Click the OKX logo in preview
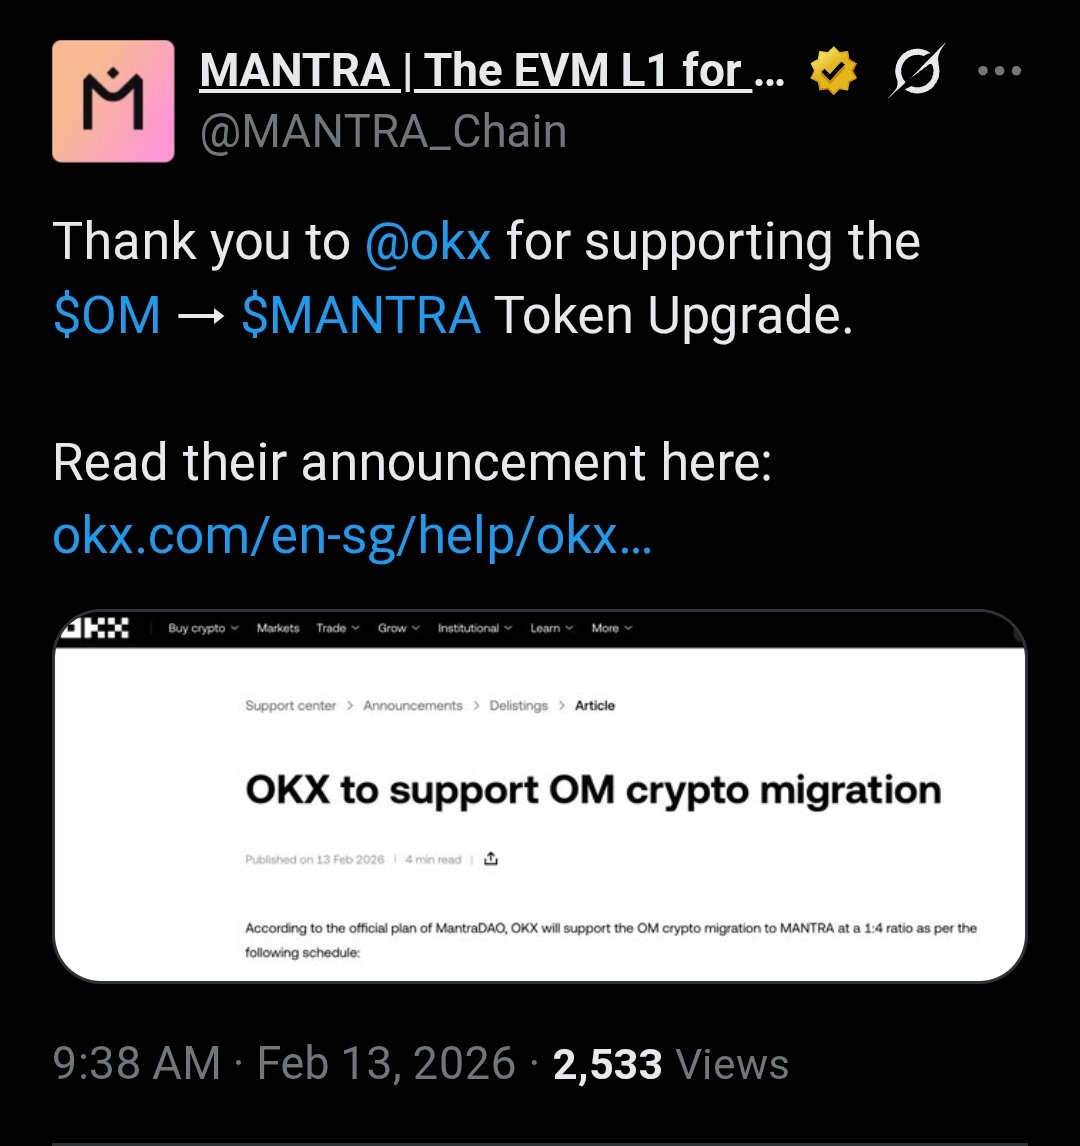Image resolution: width=1080 pixels, height=1146 pixels. [x=96, y=628]
